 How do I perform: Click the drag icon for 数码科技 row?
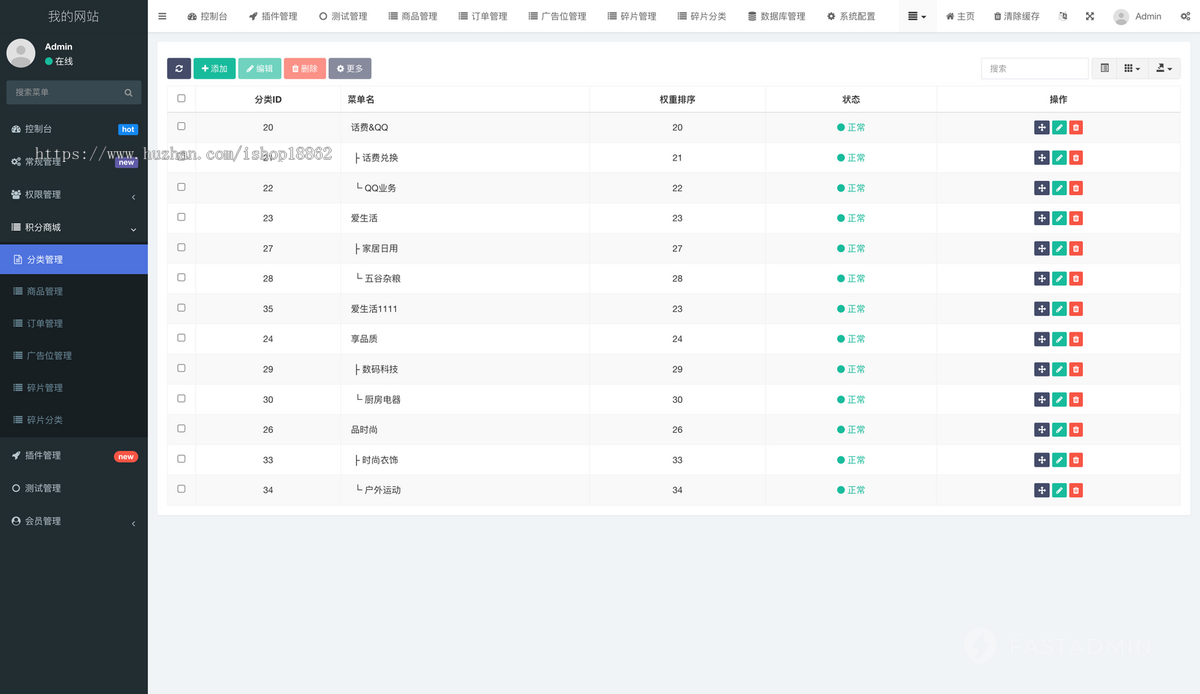1041,369
